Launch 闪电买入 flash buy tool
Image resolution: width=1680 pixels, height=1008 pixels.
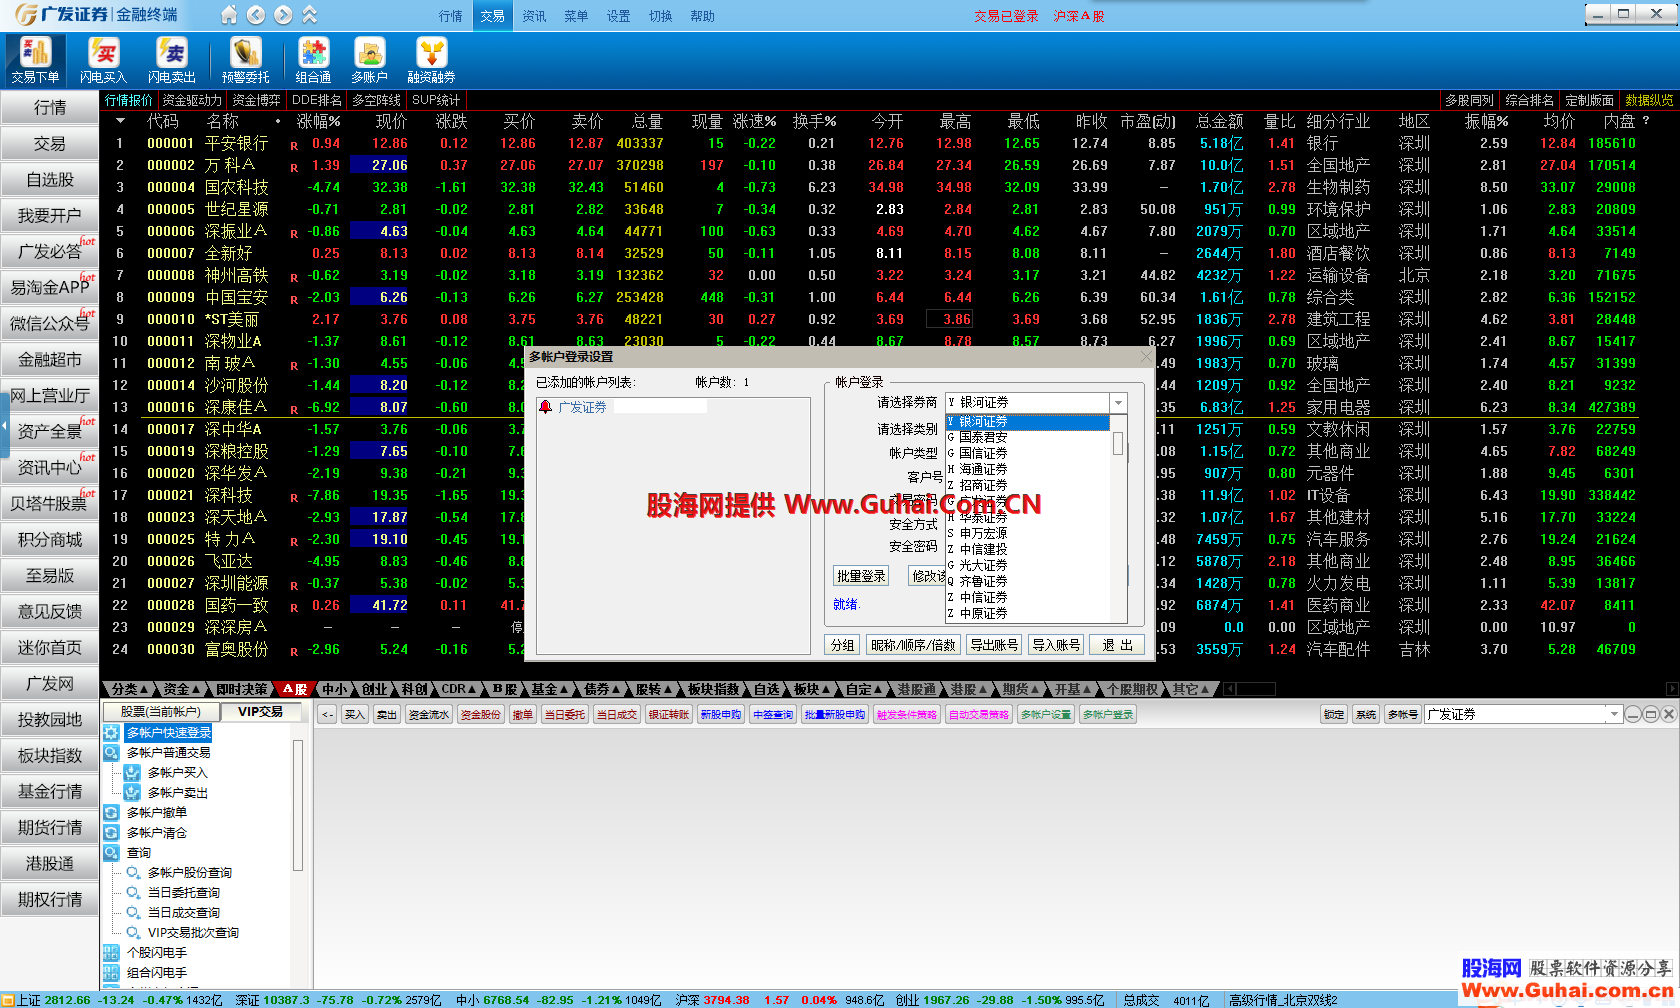[x=103, y=60]
